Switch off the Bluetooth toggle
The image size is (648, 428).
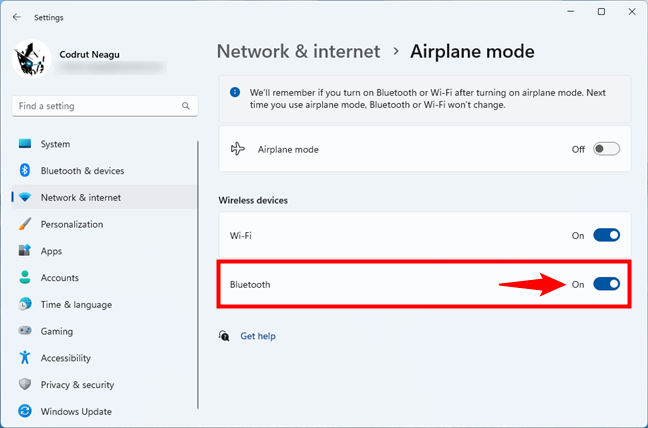point(606,284)
